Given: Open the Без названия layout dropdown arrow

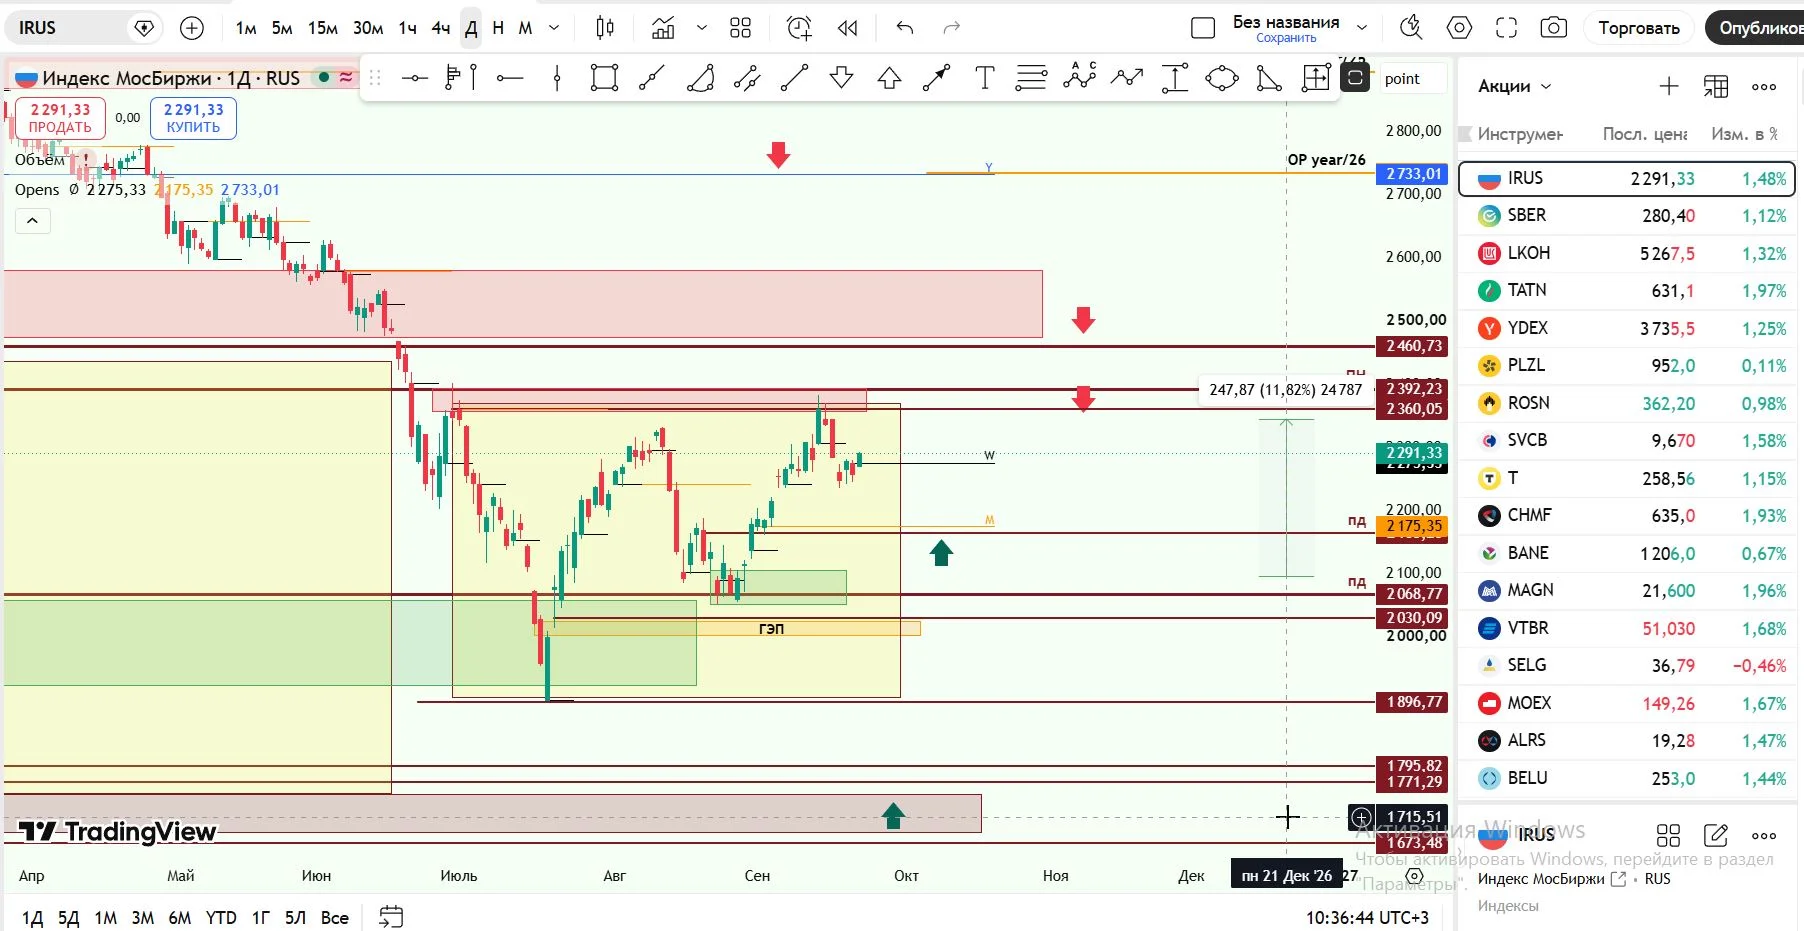Looking at the screenshot, I should click(x=1362, y=27).
